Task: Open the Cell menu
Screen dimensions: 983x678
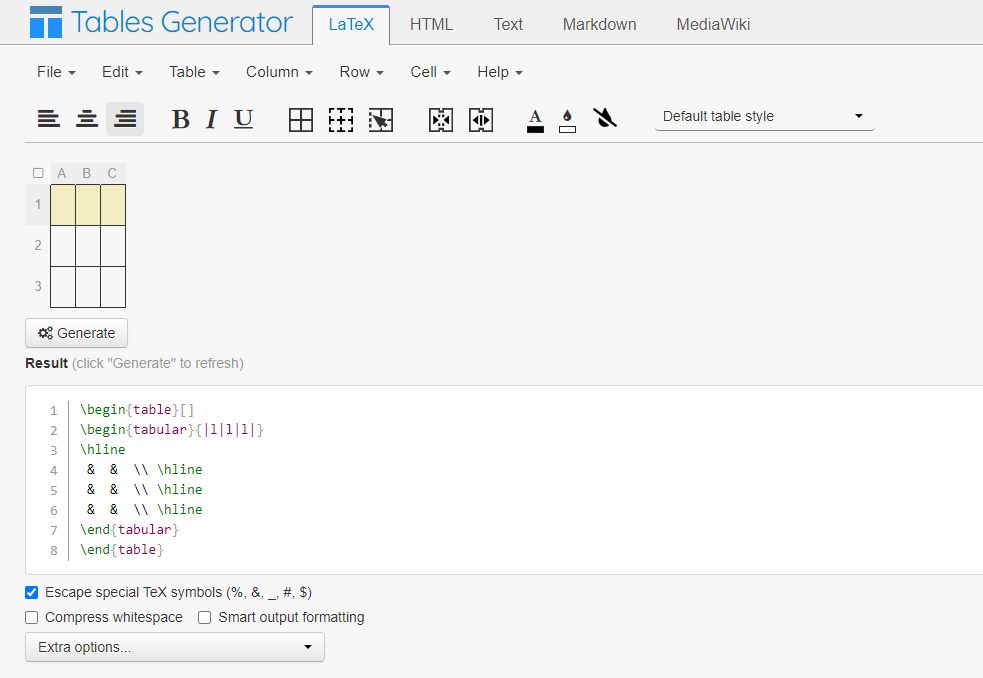Action: tap(430, 72)
